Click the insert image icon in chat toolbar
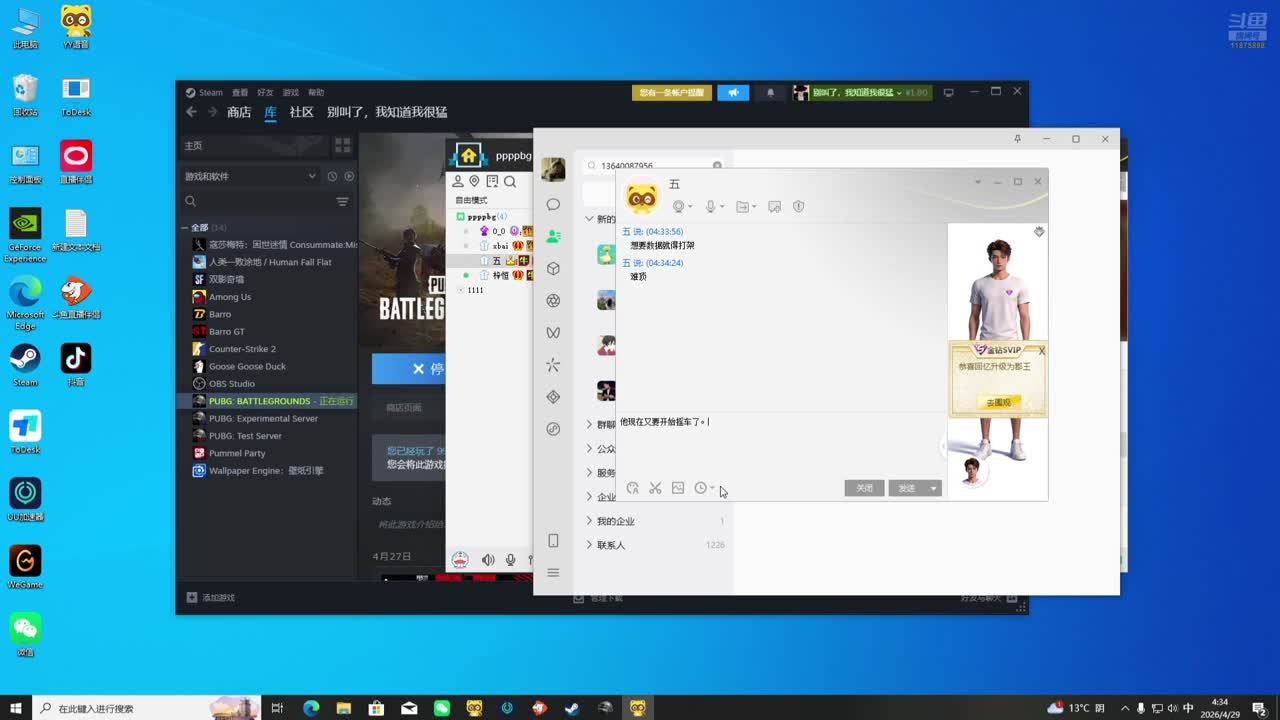1280x720 pixels. (x=678, y=488)
